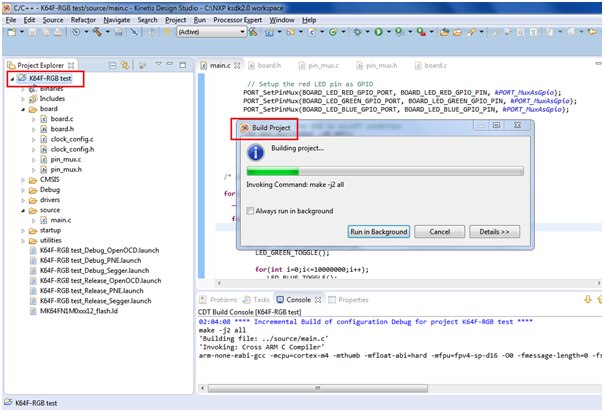Cancel the Build Project dialog

(x=440, y=232)
